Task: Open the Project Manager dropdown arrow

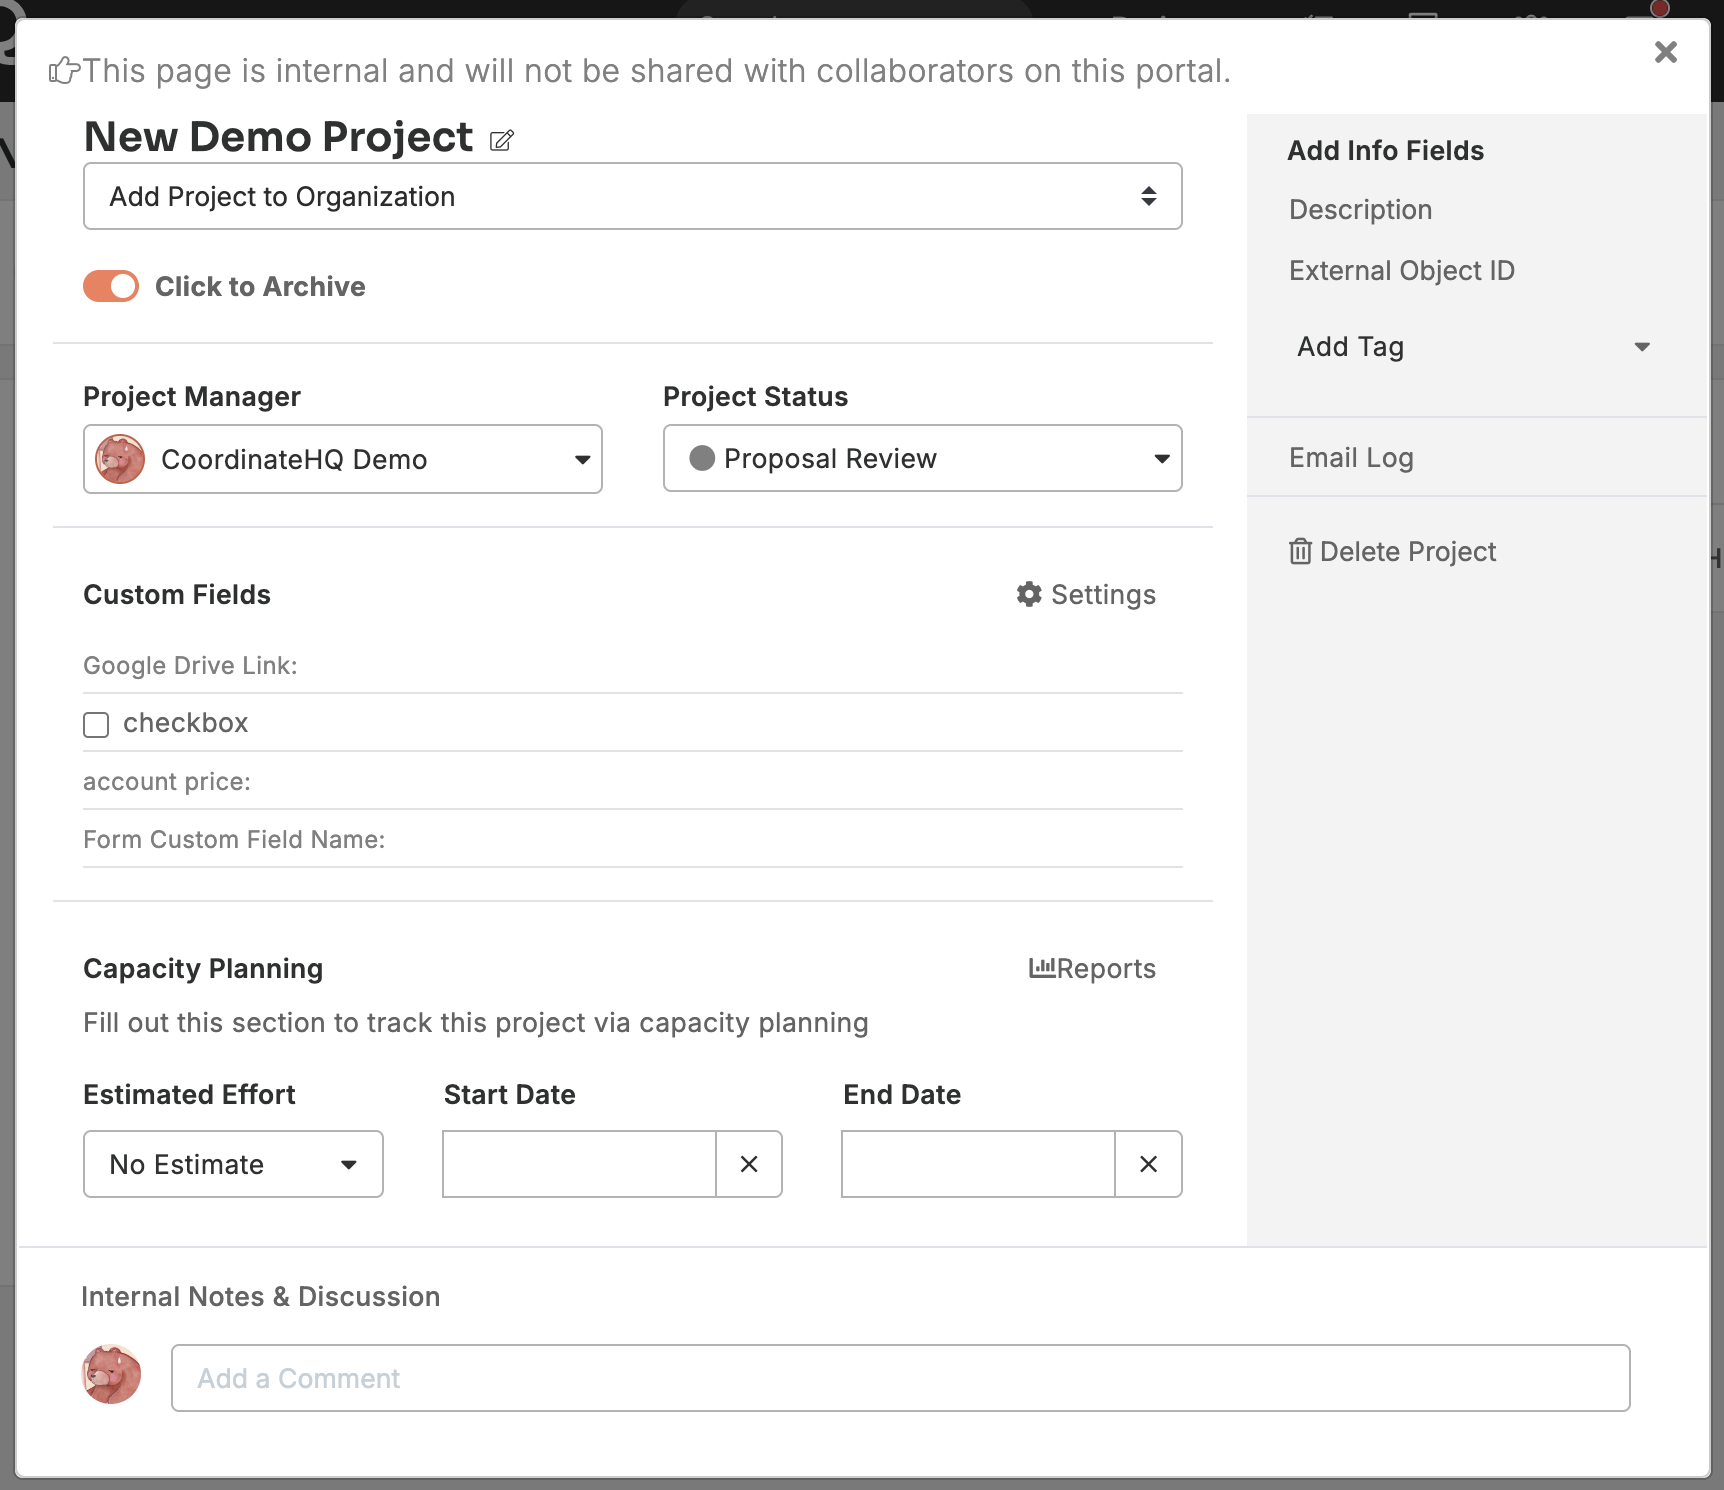Action: pos(582,460)
